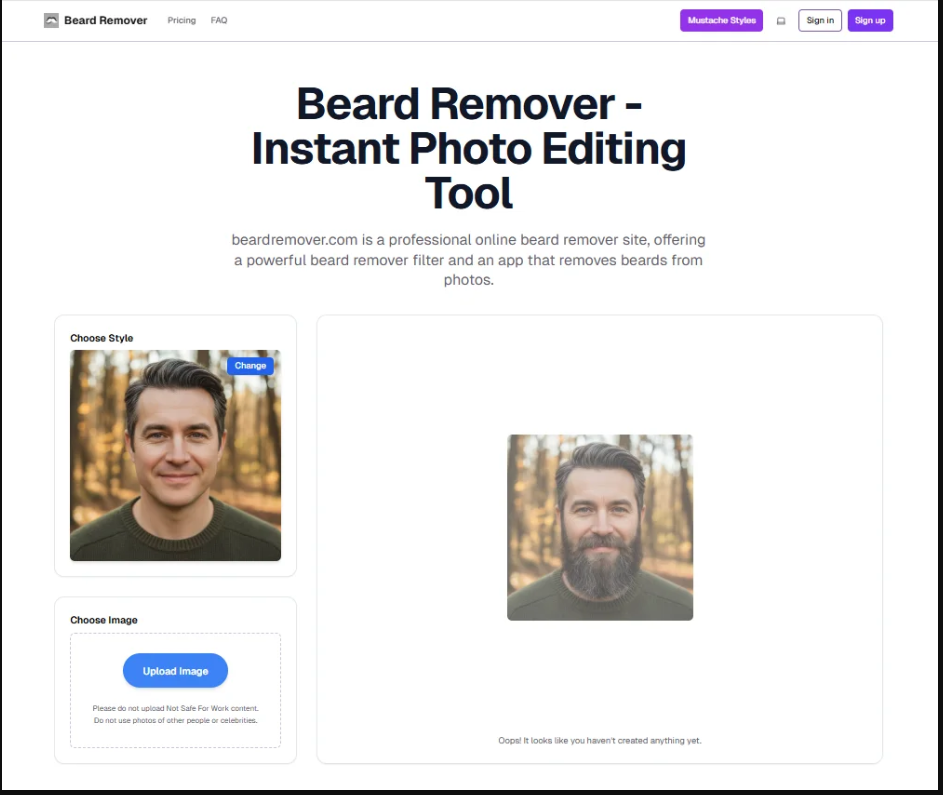Click the Not Safe For Work warning text

(175, 708)
